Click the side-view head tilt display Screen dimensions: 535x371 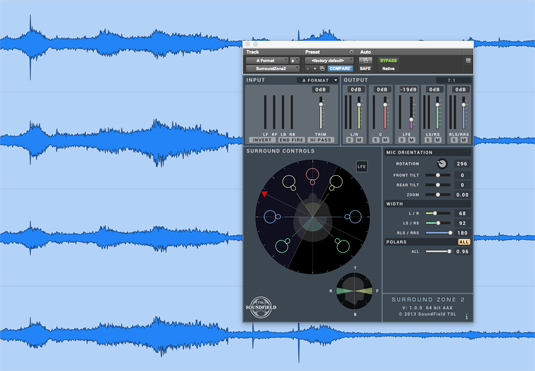[x=354, y=291]
